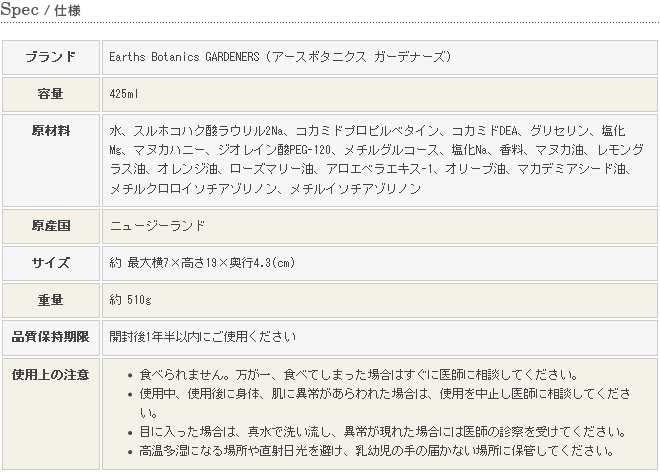Click the 開封後1年半以内にご使用ください text
The image size is (660, 472).
pos(202,337)
